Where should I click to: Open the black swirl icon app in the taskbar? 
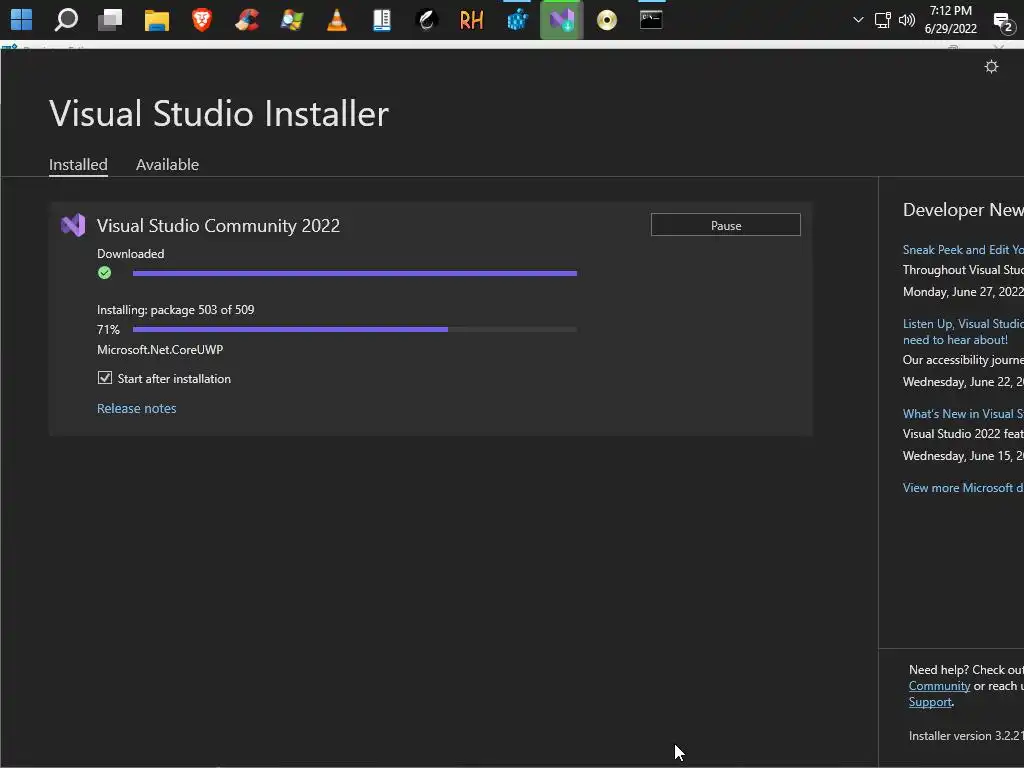426,20
